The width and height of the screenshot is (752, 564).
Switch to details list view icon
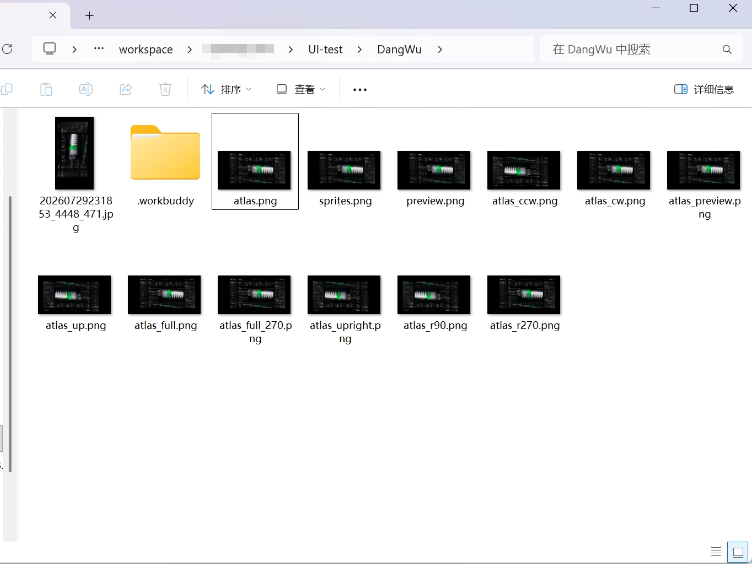click(x=716, y=552)
